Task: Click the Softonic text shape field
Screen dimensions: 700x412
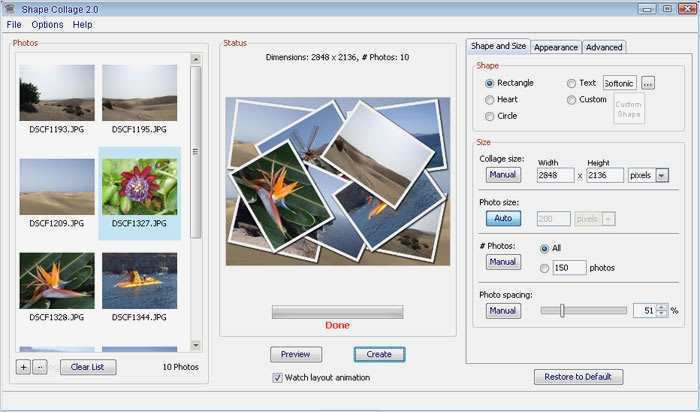Action: pos(620,83)
